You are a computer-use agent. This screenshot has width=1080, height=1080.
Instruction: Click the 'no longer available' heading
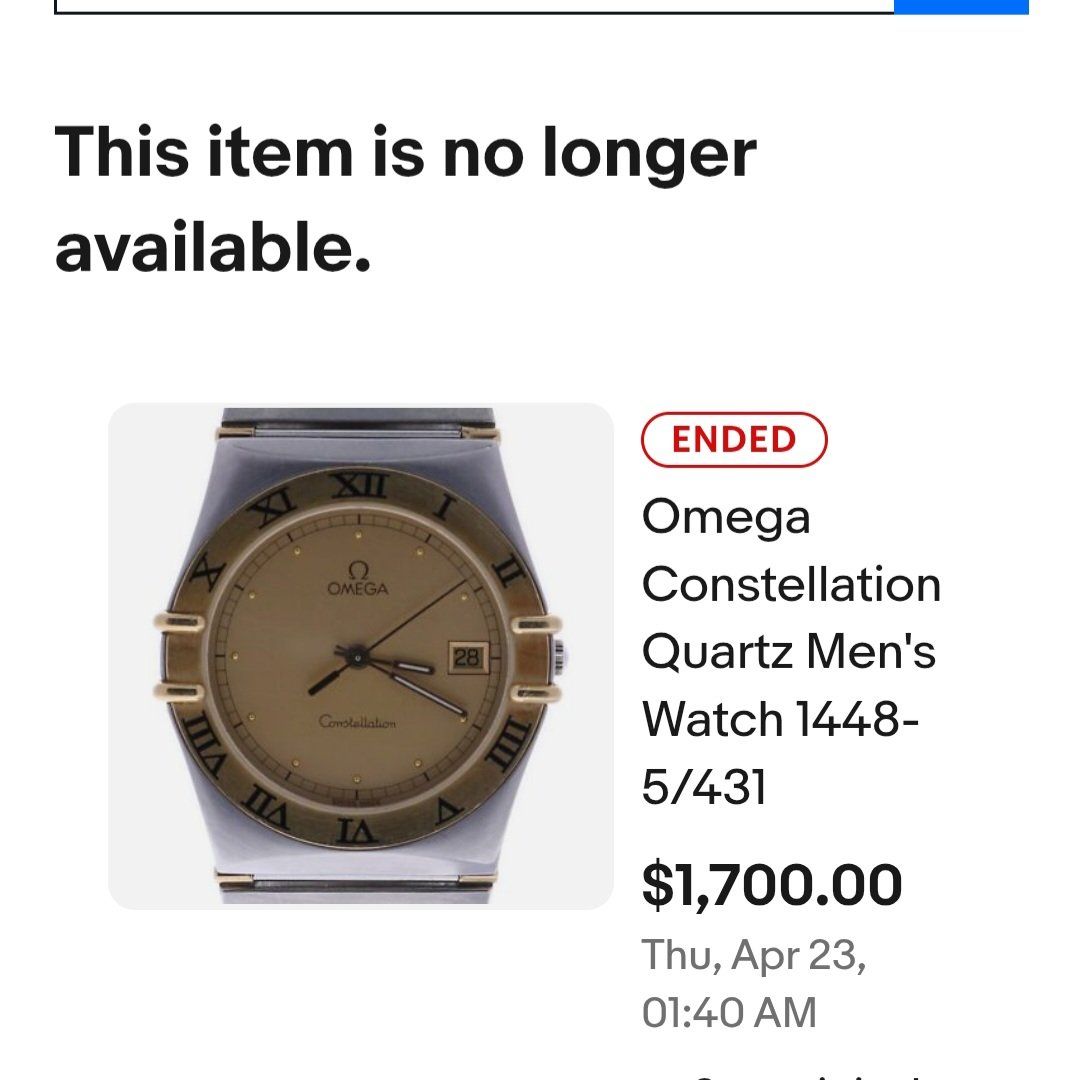pos(405,199)
